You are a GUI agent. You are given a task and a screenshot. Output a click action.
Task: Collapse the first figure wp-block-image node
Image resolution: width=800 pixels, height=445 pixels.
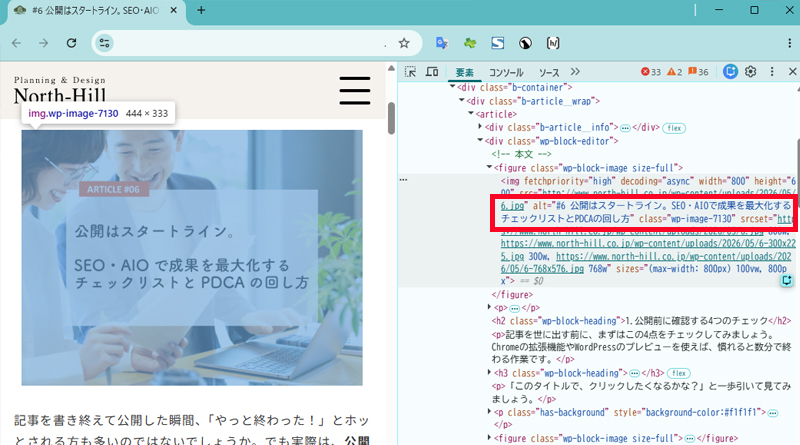489,167
